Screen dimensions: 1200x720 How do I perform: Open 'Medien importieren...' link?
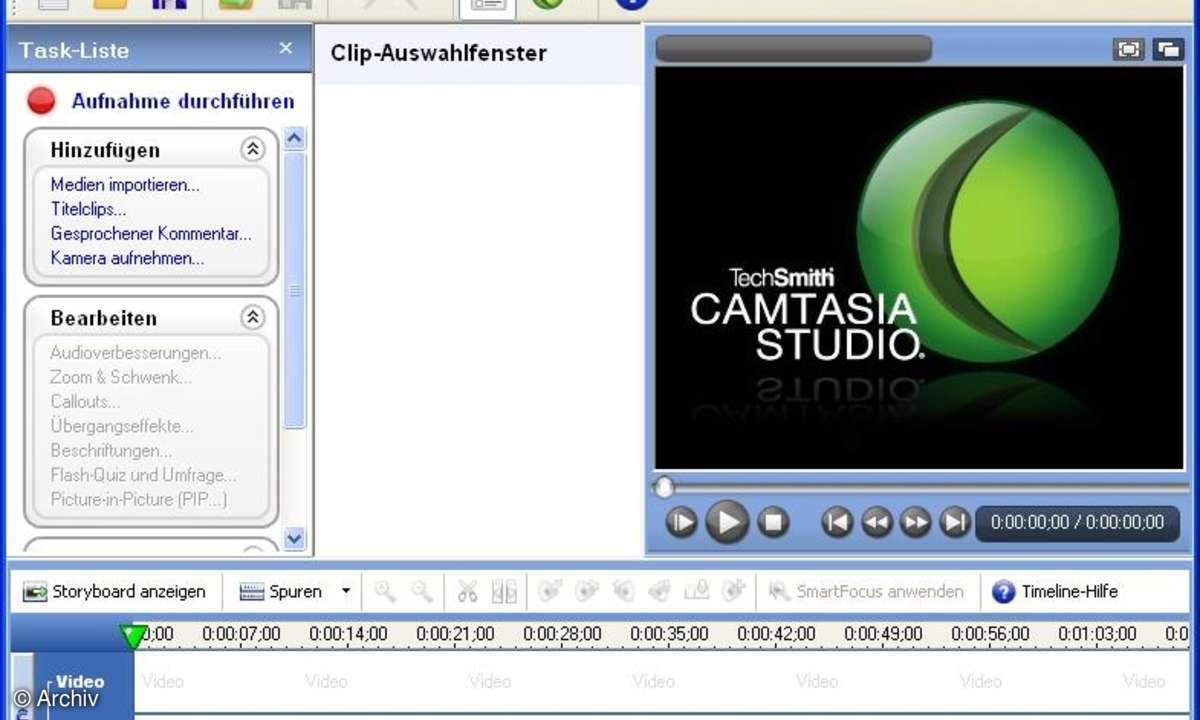pos(125,185)
